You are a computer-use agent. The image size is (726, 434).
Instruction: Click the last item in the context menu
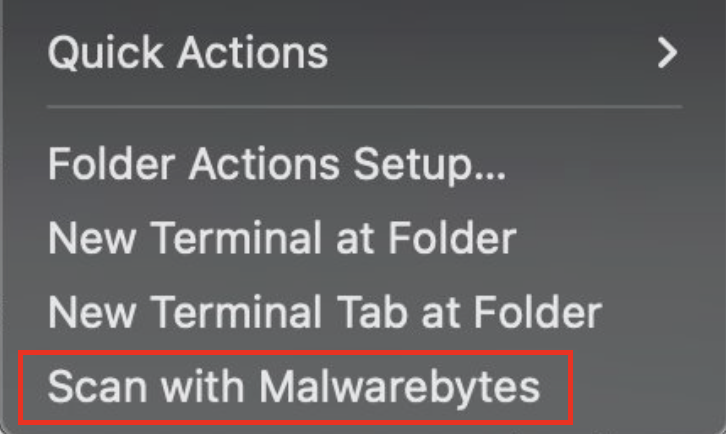pyautogui.click(x=294, y=386)
